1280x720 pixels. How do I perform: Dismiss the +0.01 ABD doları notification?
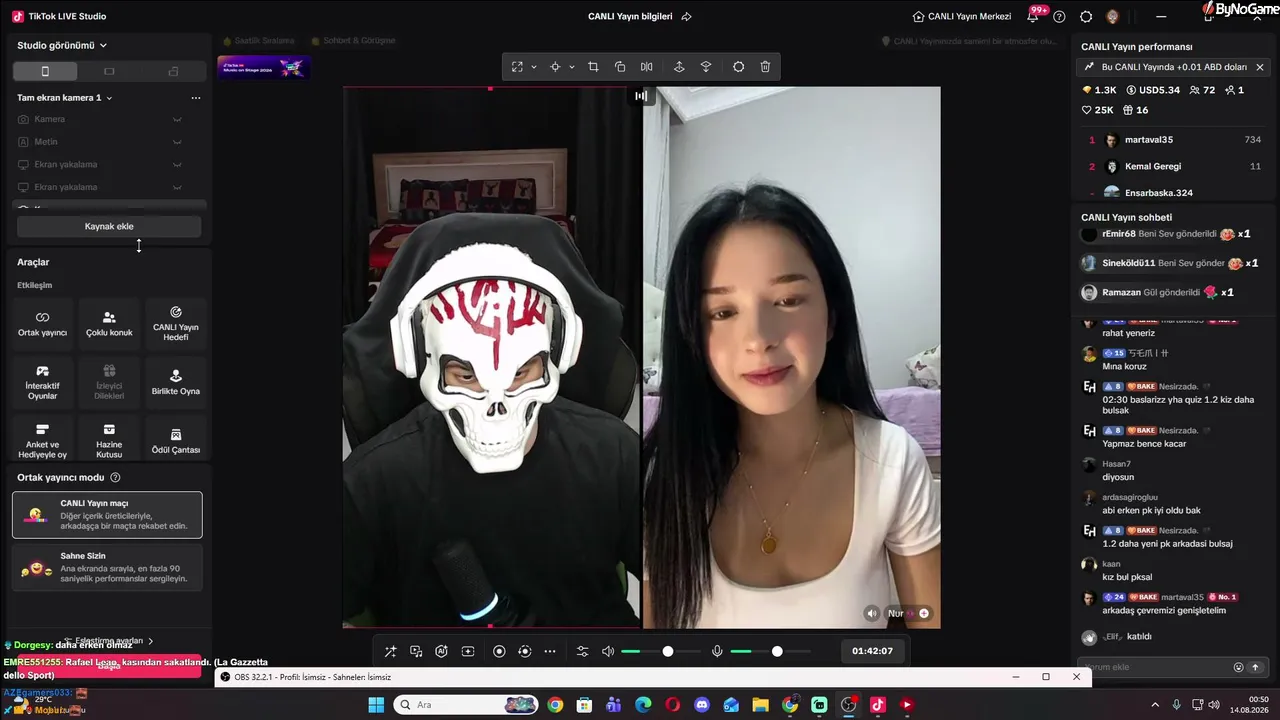click(x=1260, y=67)
